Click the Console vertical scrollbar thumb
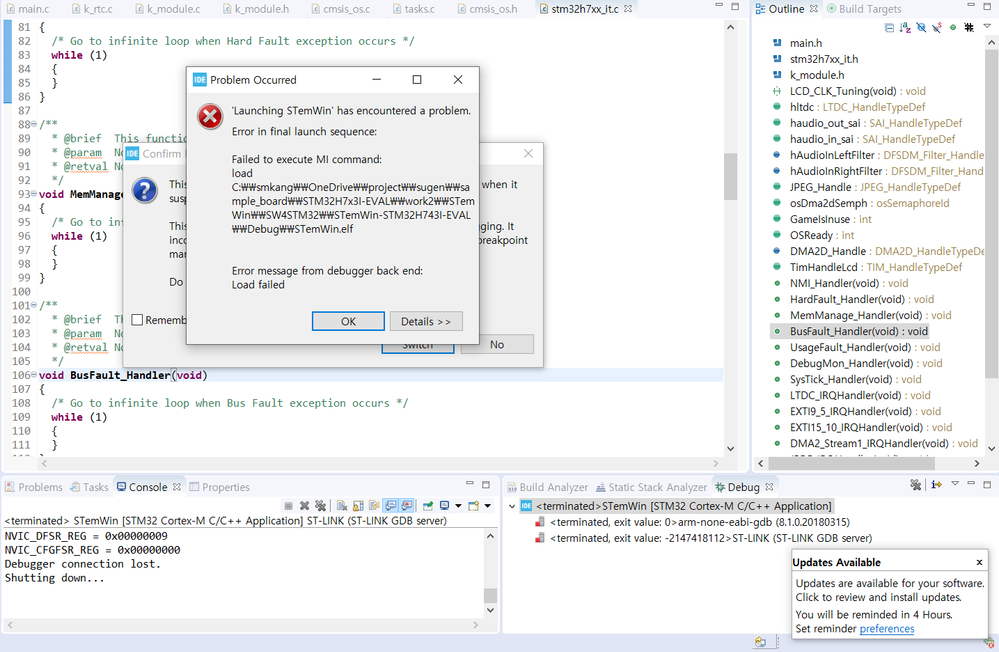 489,595
